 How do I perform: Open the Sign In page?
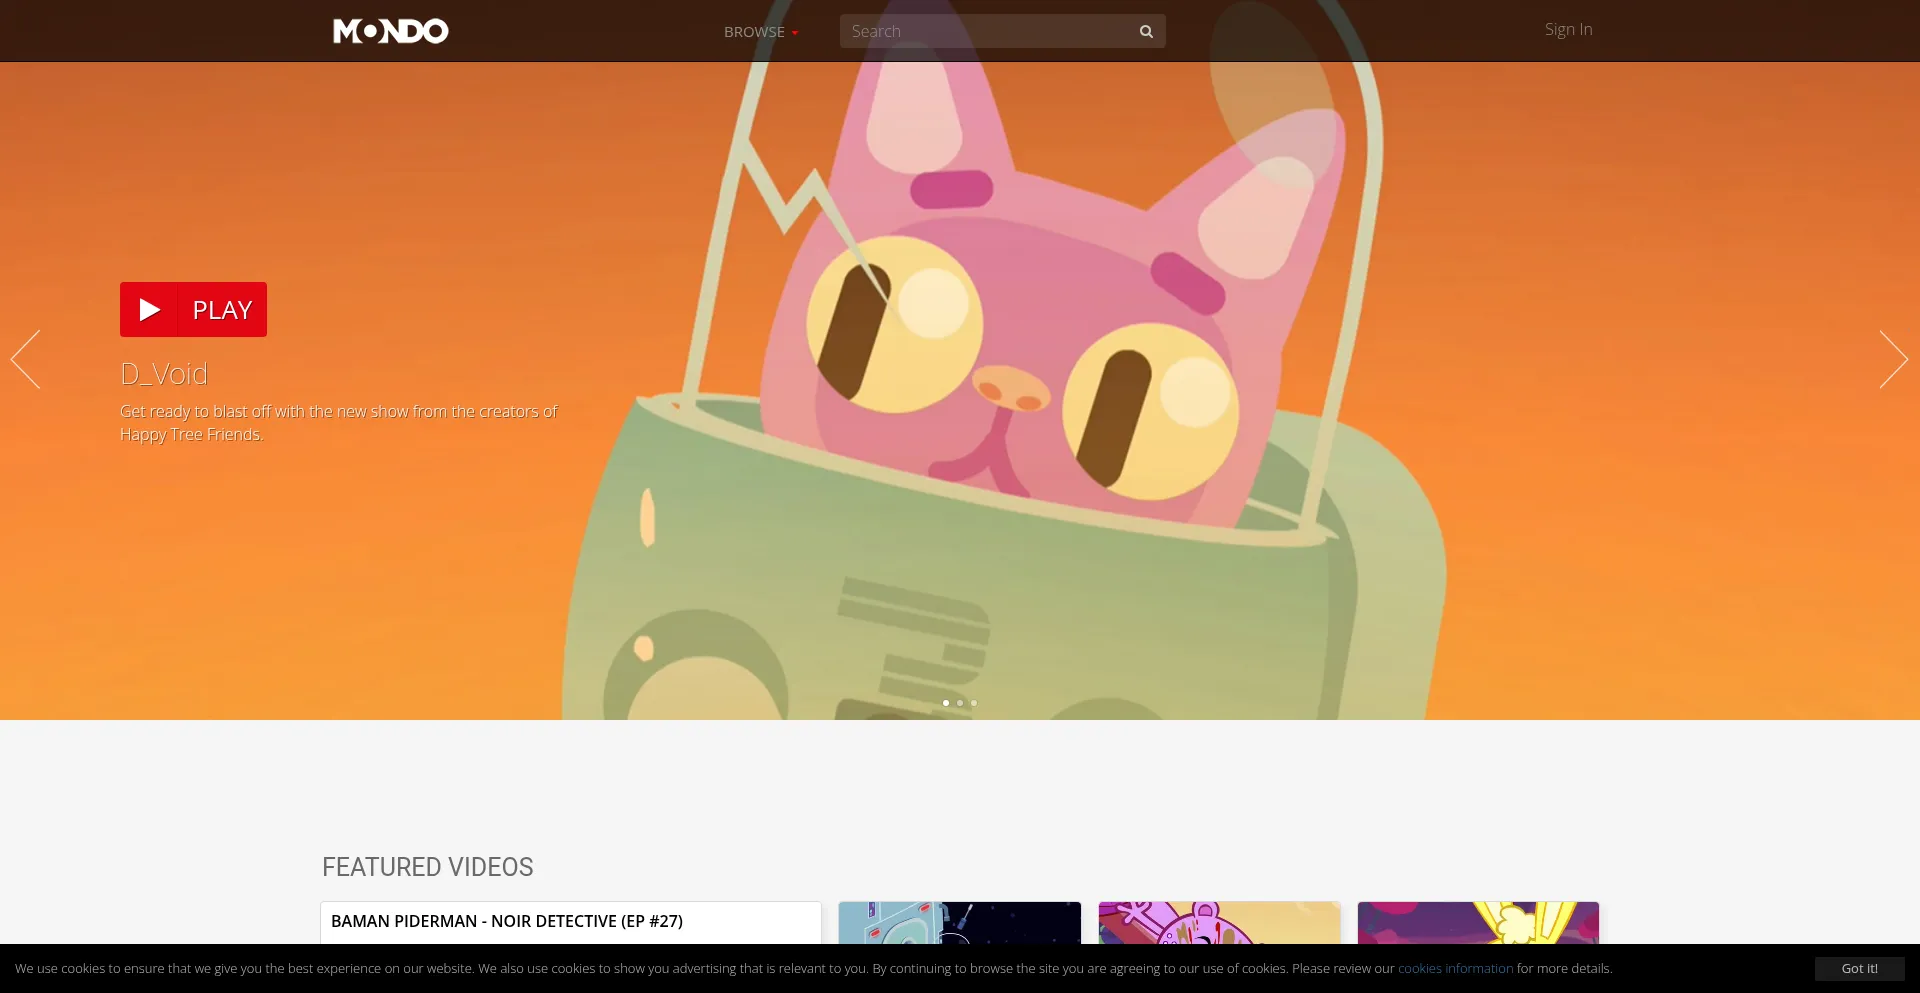pyautogui.click(x=1568, y=30)
